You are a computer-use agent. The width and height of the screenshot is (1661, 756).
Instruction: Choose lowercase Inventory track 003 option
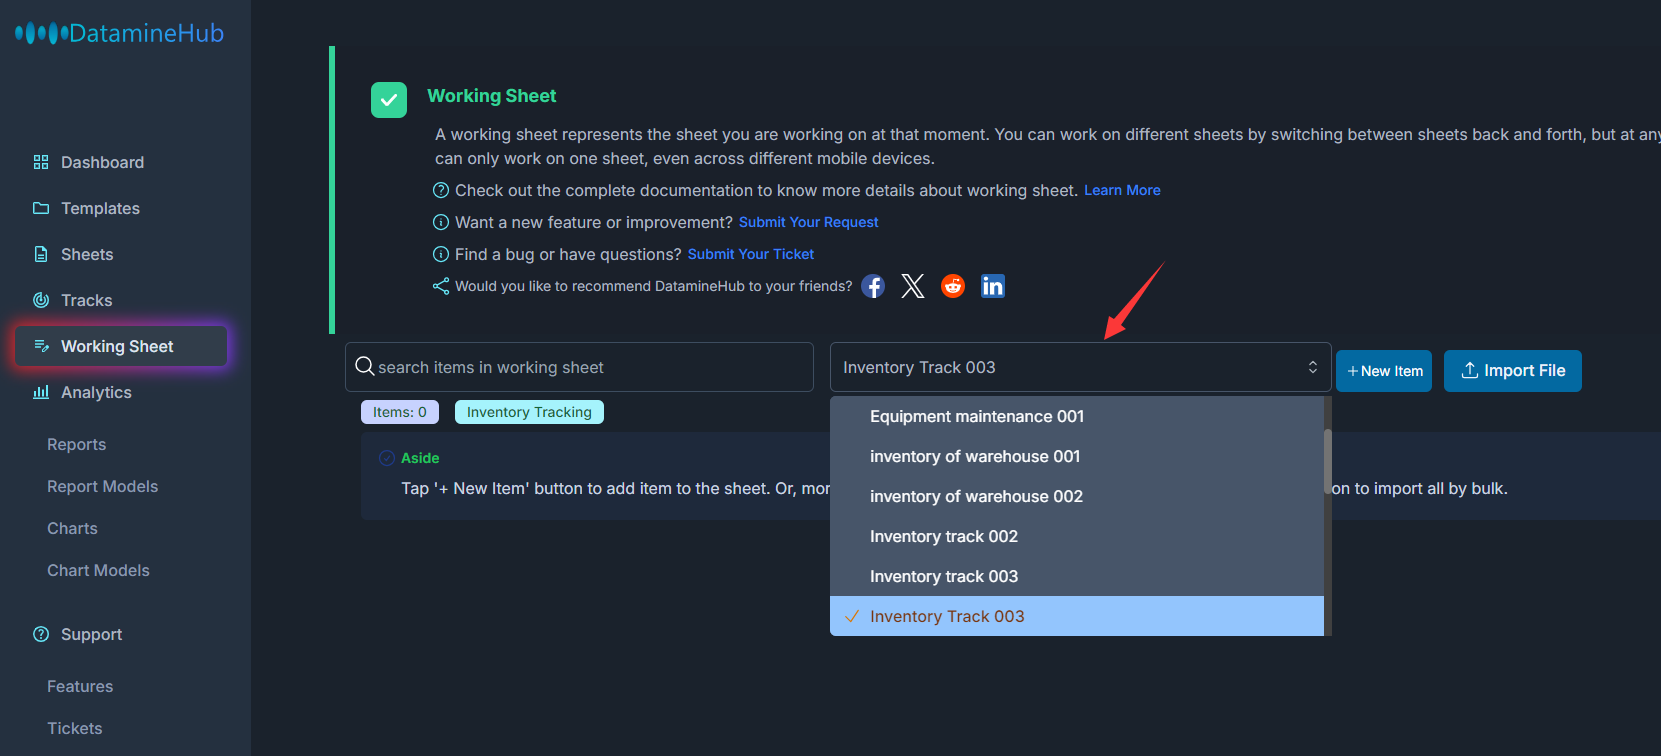pos(1077,576)
